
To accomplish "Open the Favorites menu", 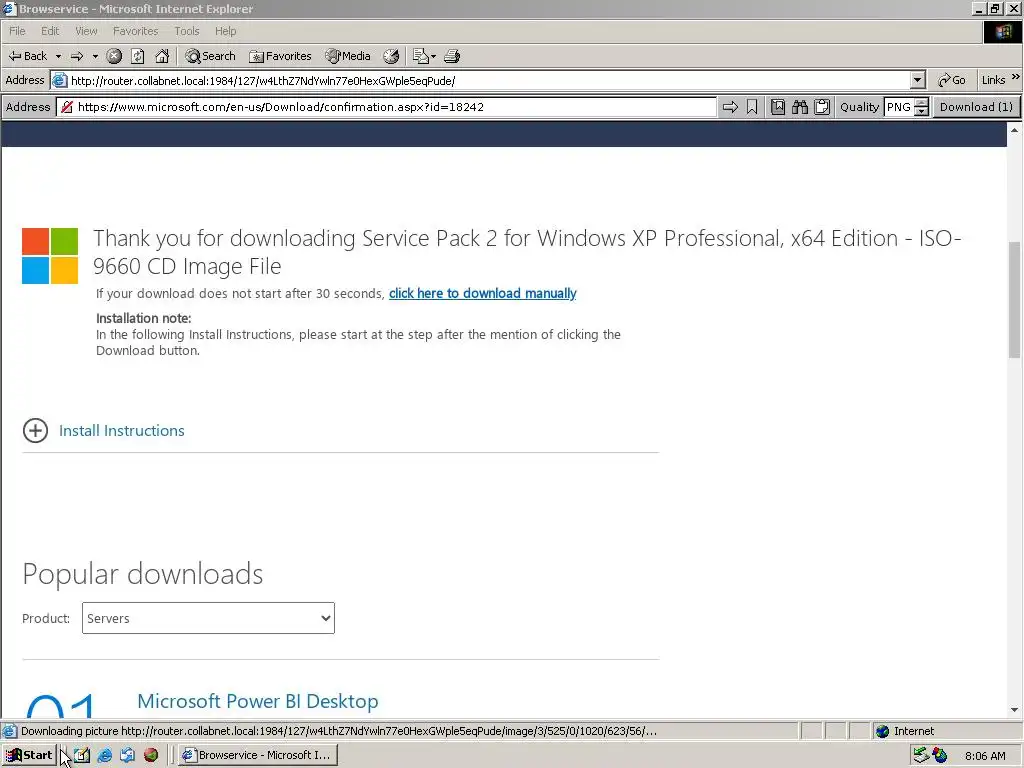I will pyautogui.click(x=135, y=31).
